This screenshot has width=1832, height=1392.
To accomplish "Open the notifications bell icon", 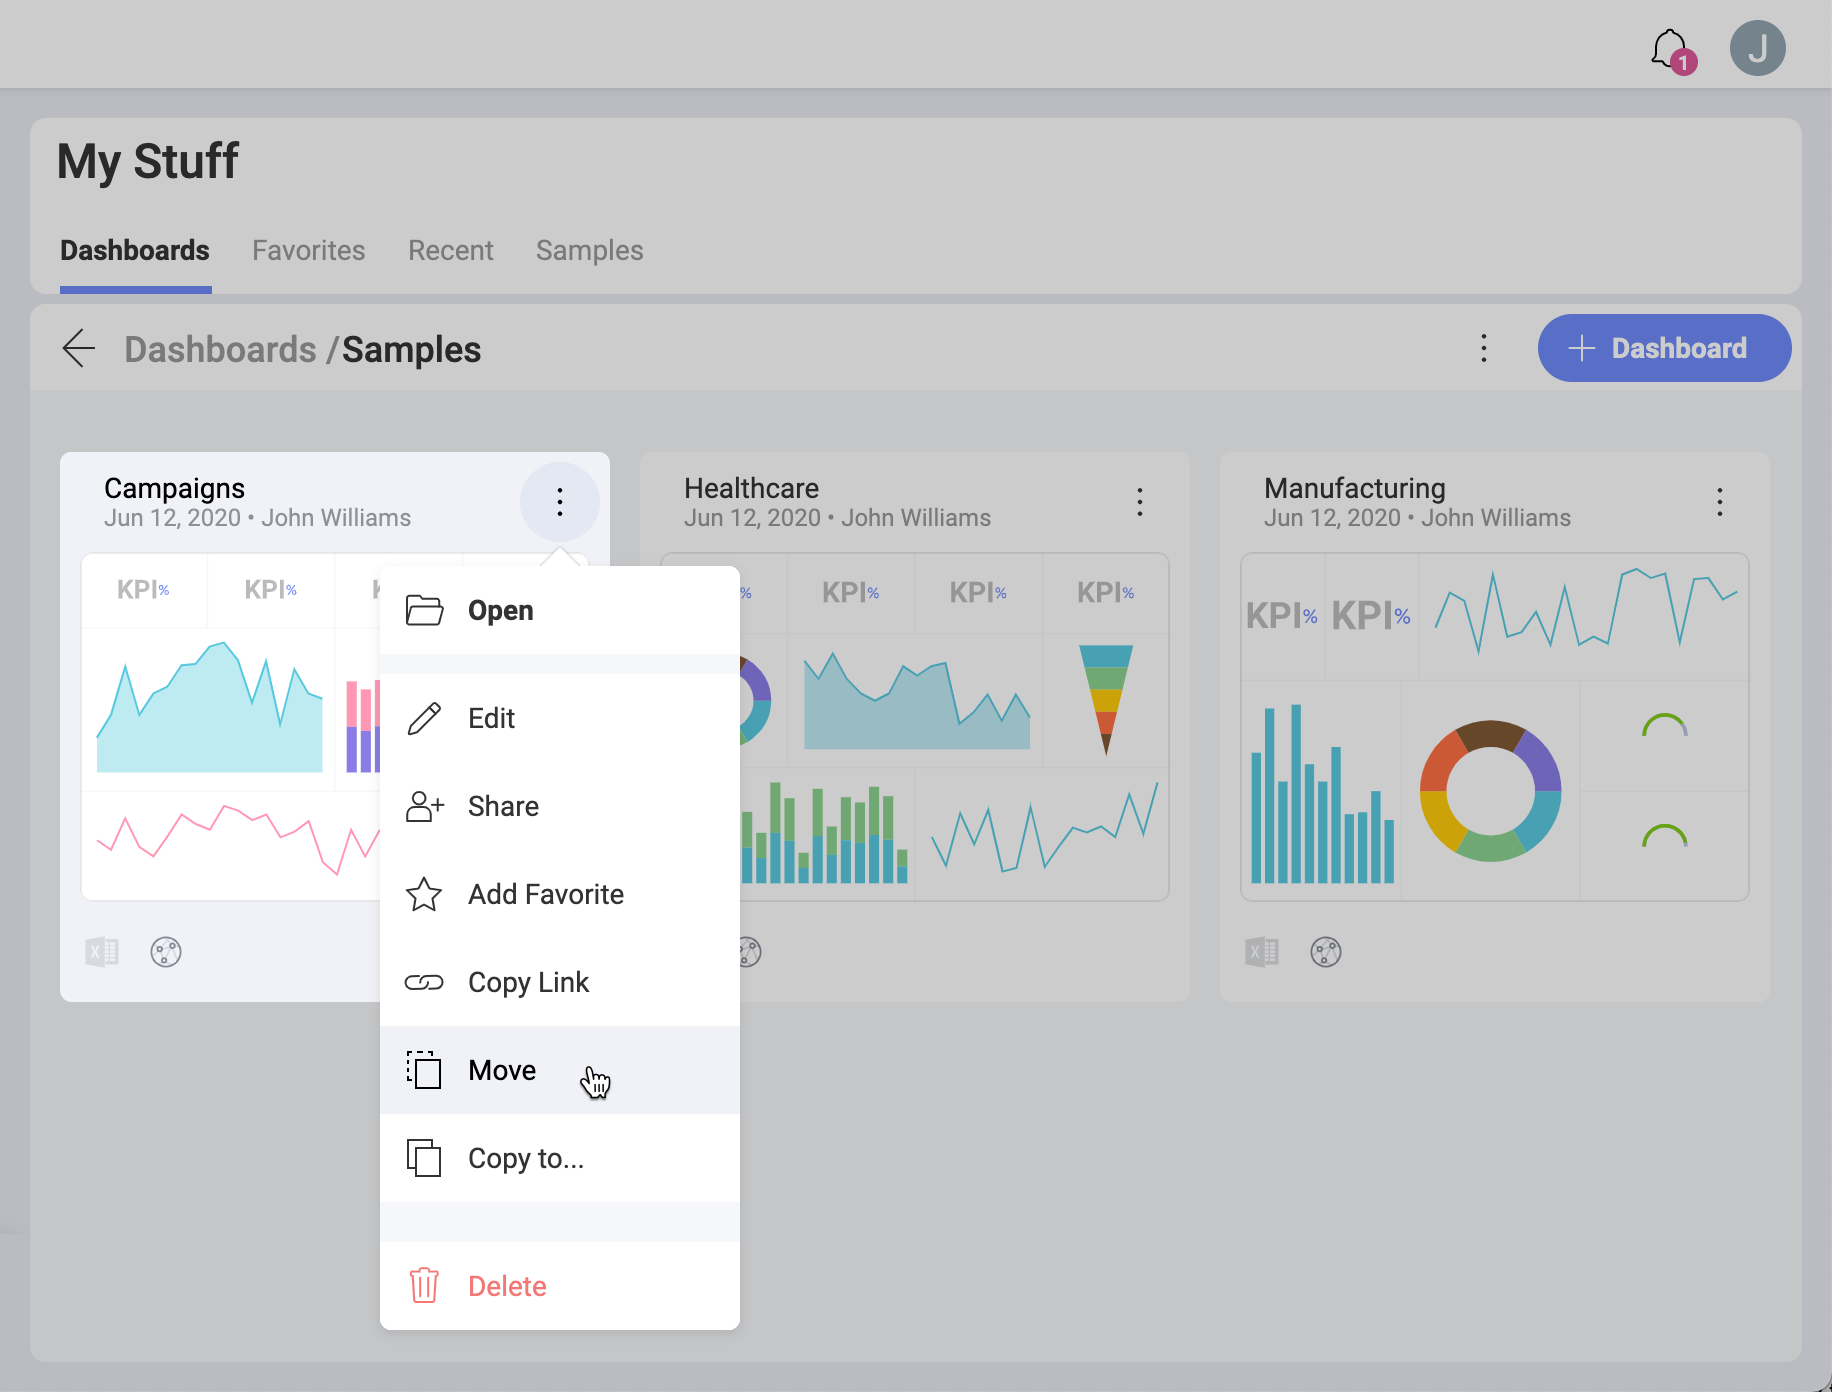I will 1667,47.
